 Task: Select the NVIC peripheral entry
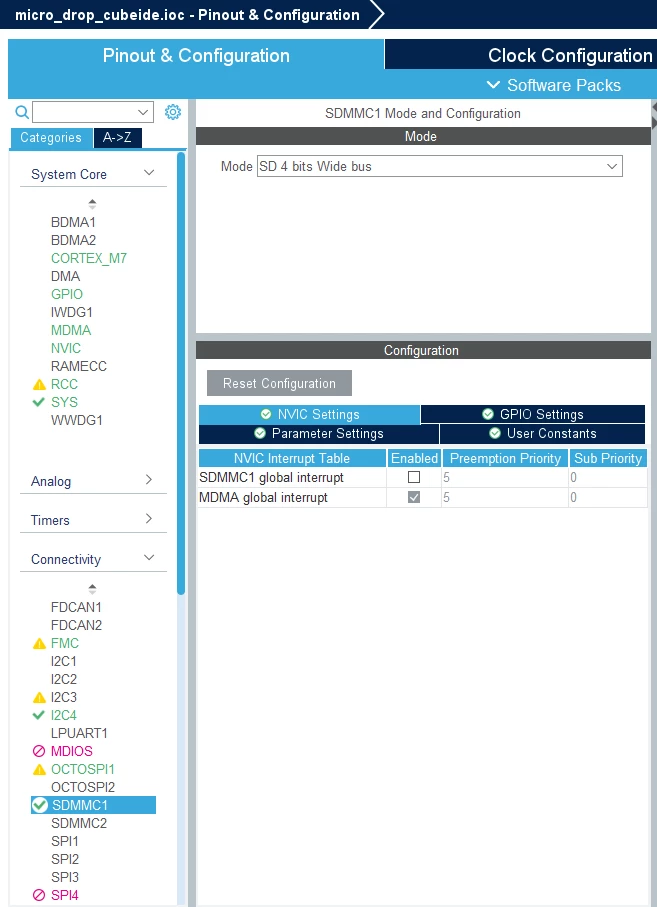pyautogui.click(x=66, y=348)
